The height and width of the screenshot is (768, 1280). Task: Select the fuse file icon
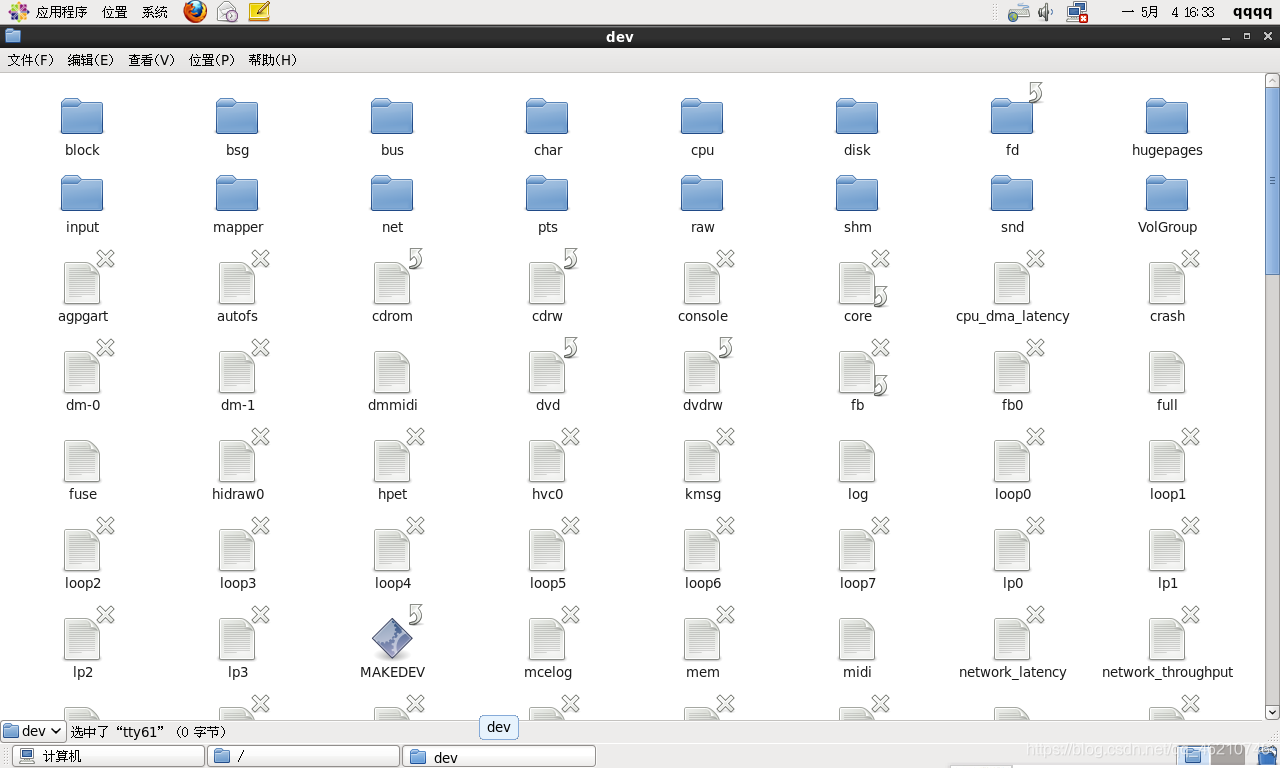tap(82, 461)
